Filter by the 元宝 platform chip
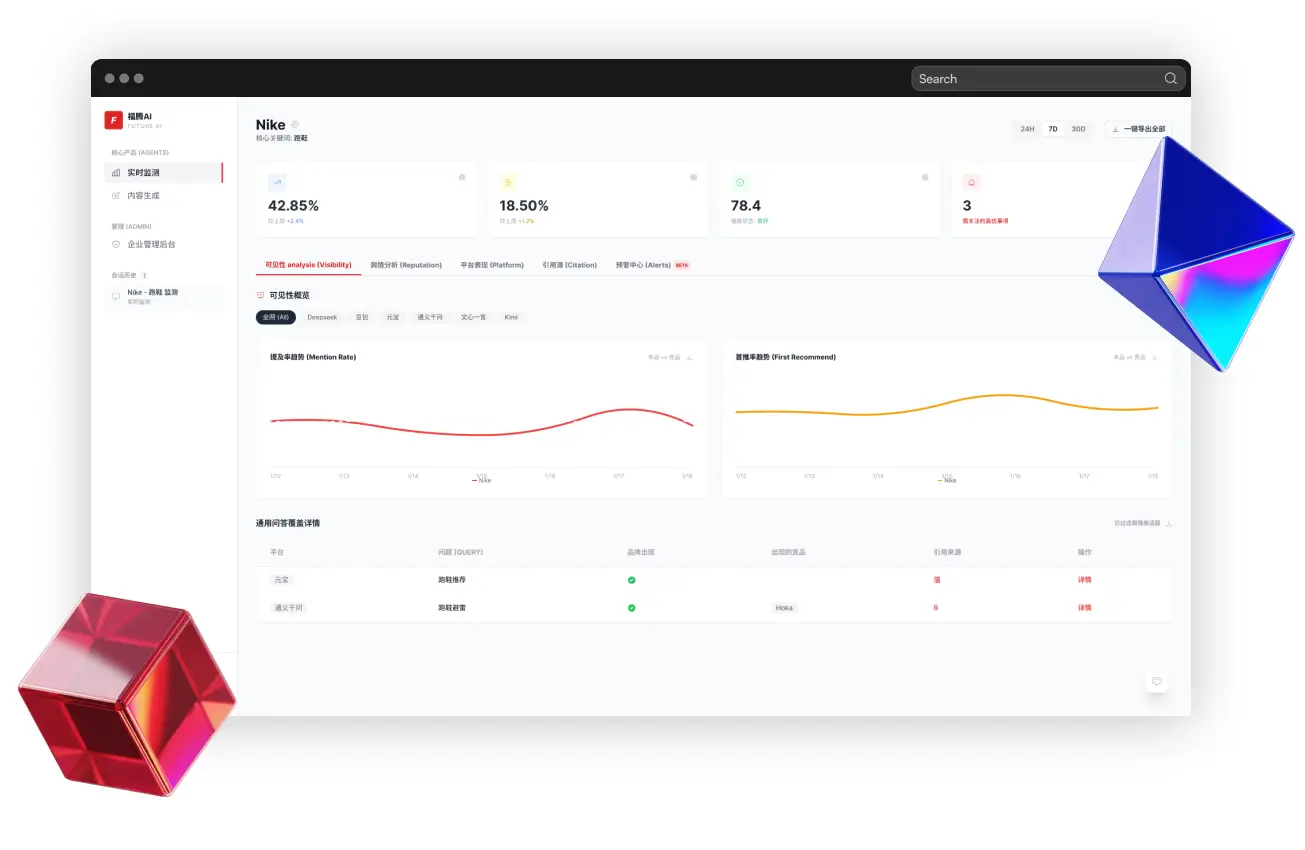Screen dimensions: 1305x850 (393, 317)
